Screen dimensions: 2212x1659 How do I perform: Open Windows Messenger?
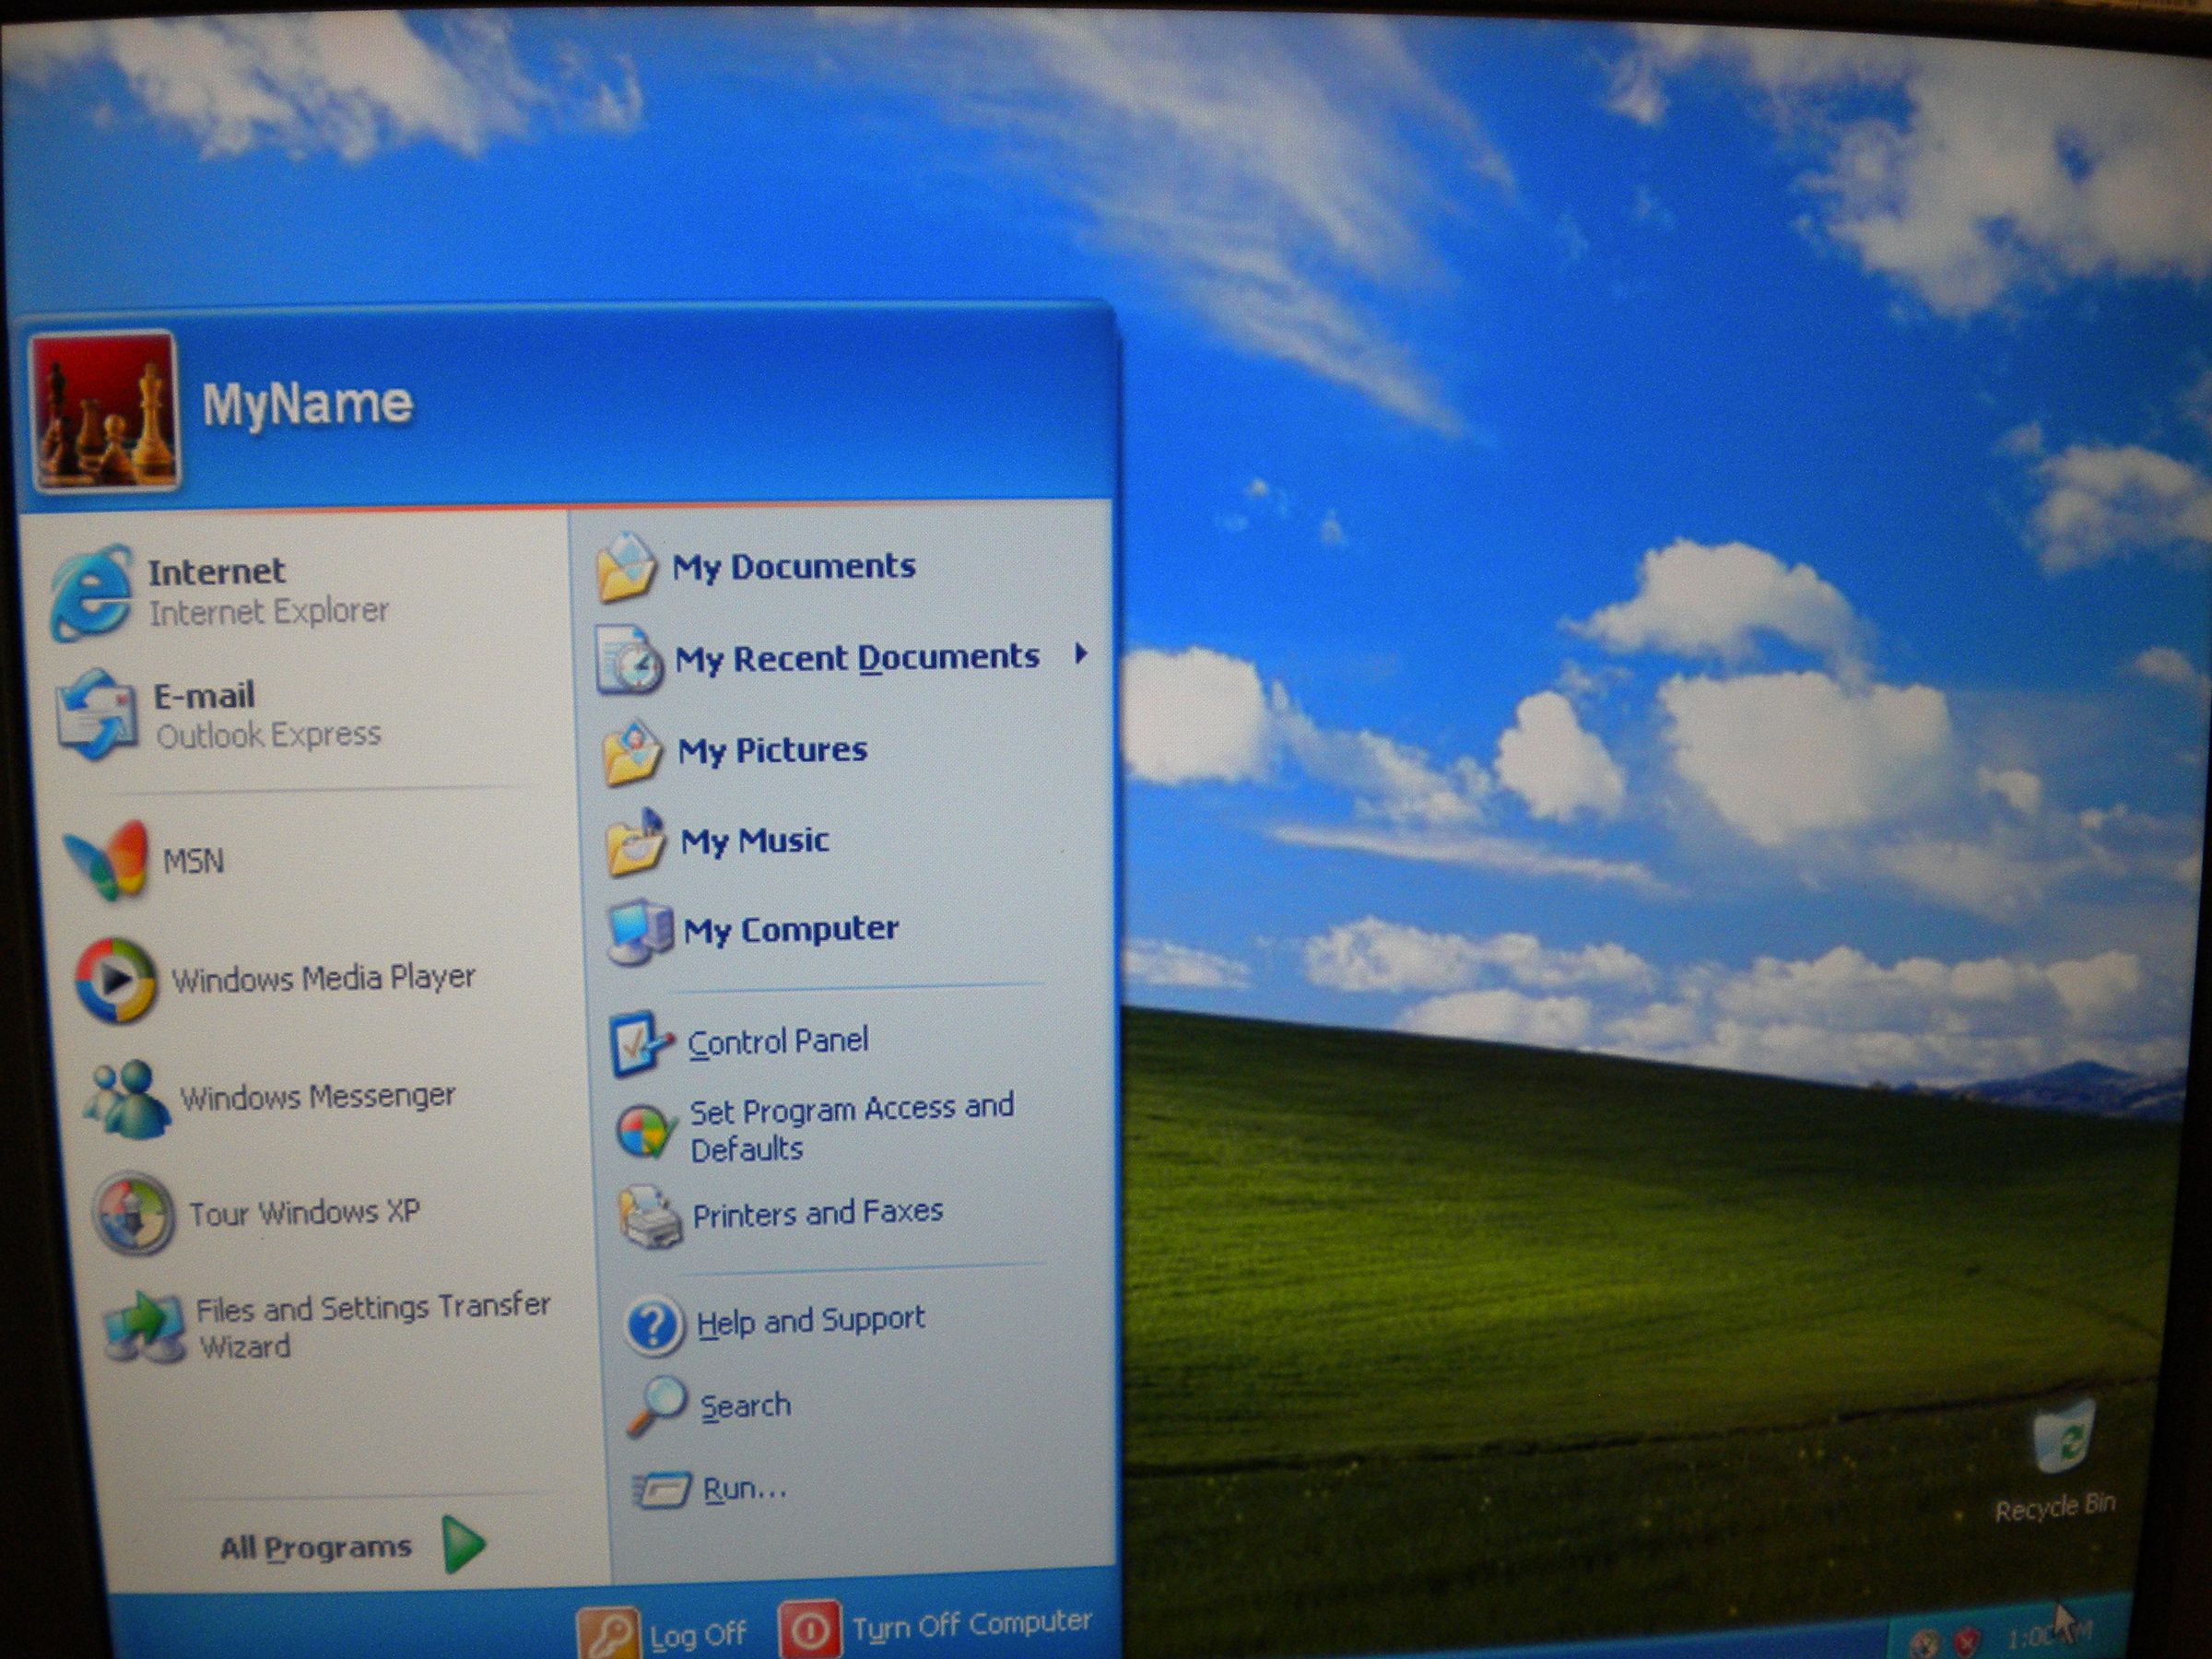(x=317, y=1094)
